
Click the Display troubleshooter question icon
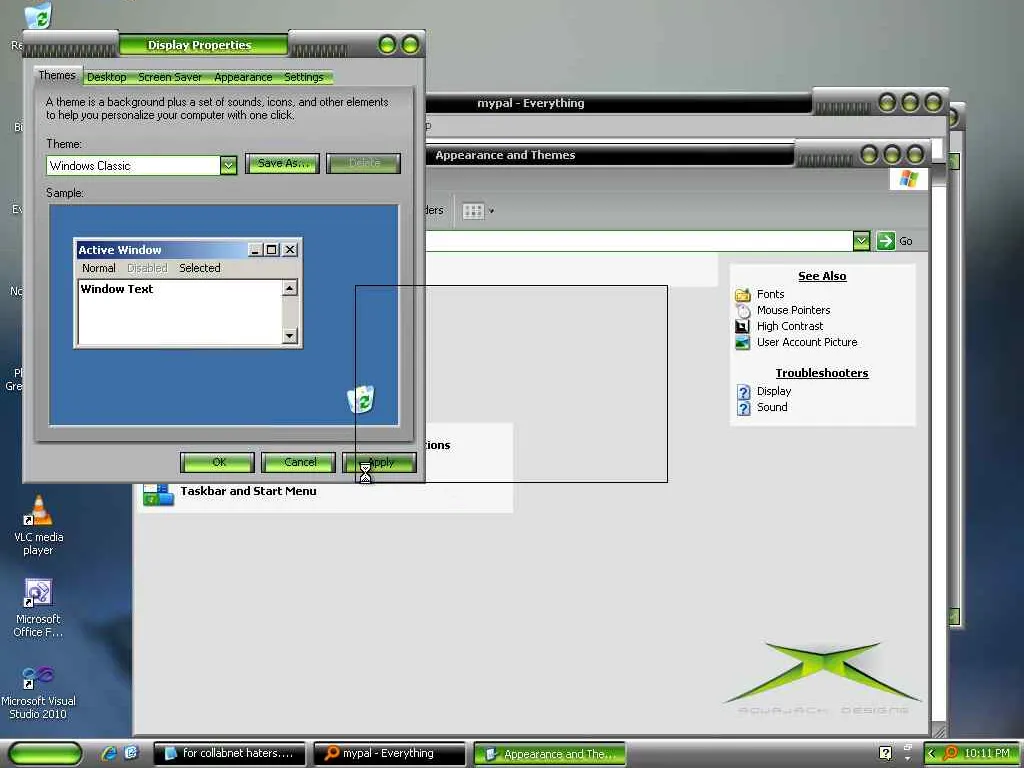743,392
